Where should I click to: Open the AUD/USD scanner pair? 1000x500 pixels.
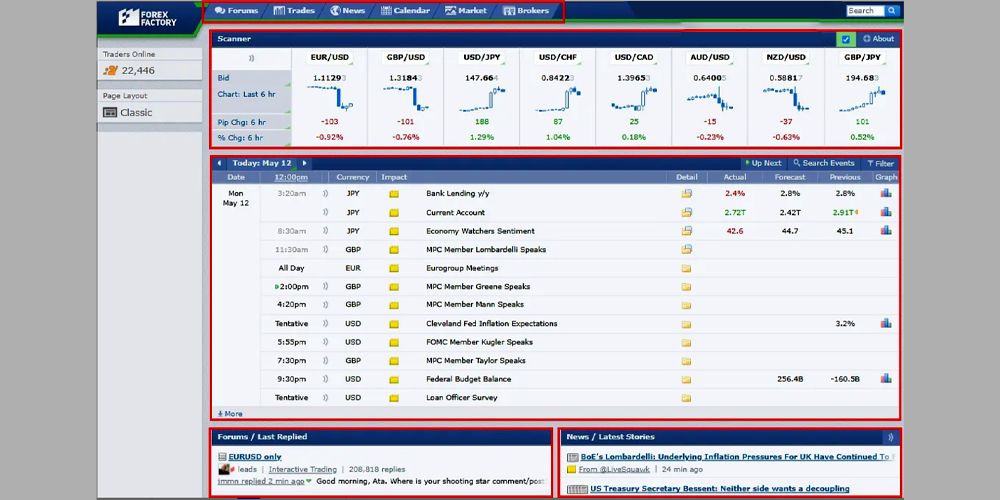coord(710,57)
